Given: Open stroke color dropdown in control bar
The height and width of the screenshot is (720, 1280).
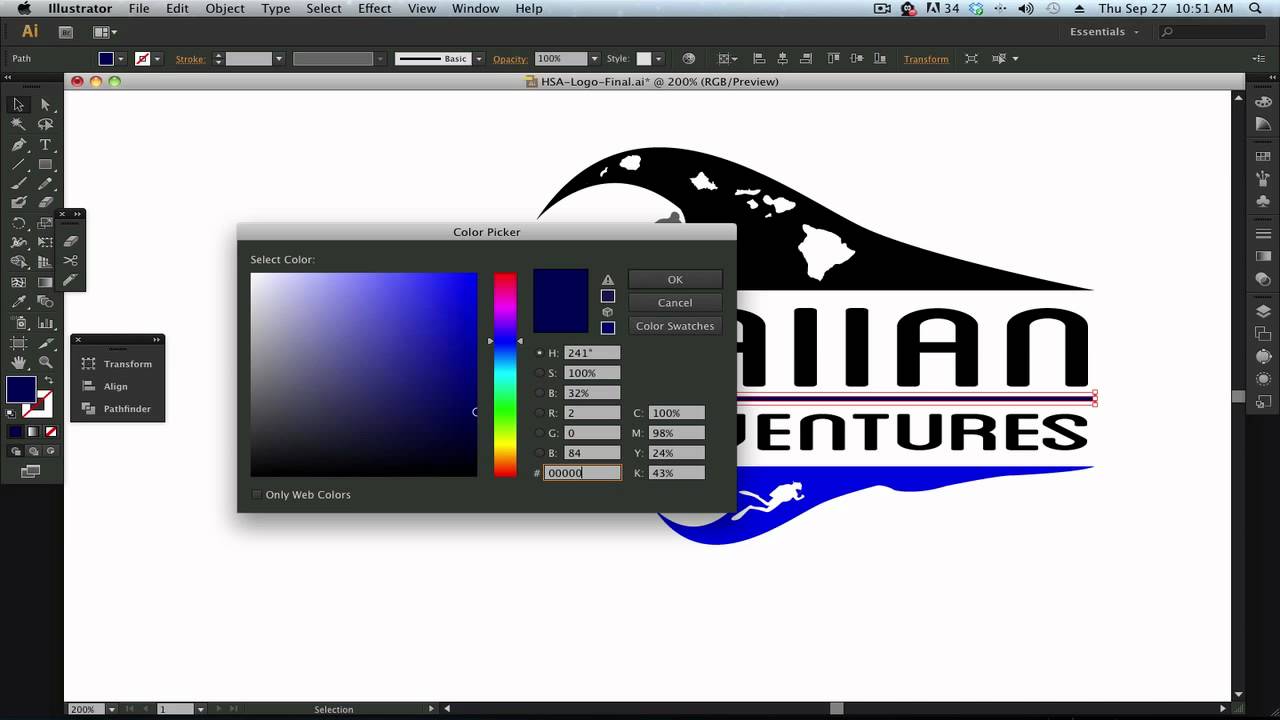Looking at the screenshot, I should [157, 59].
